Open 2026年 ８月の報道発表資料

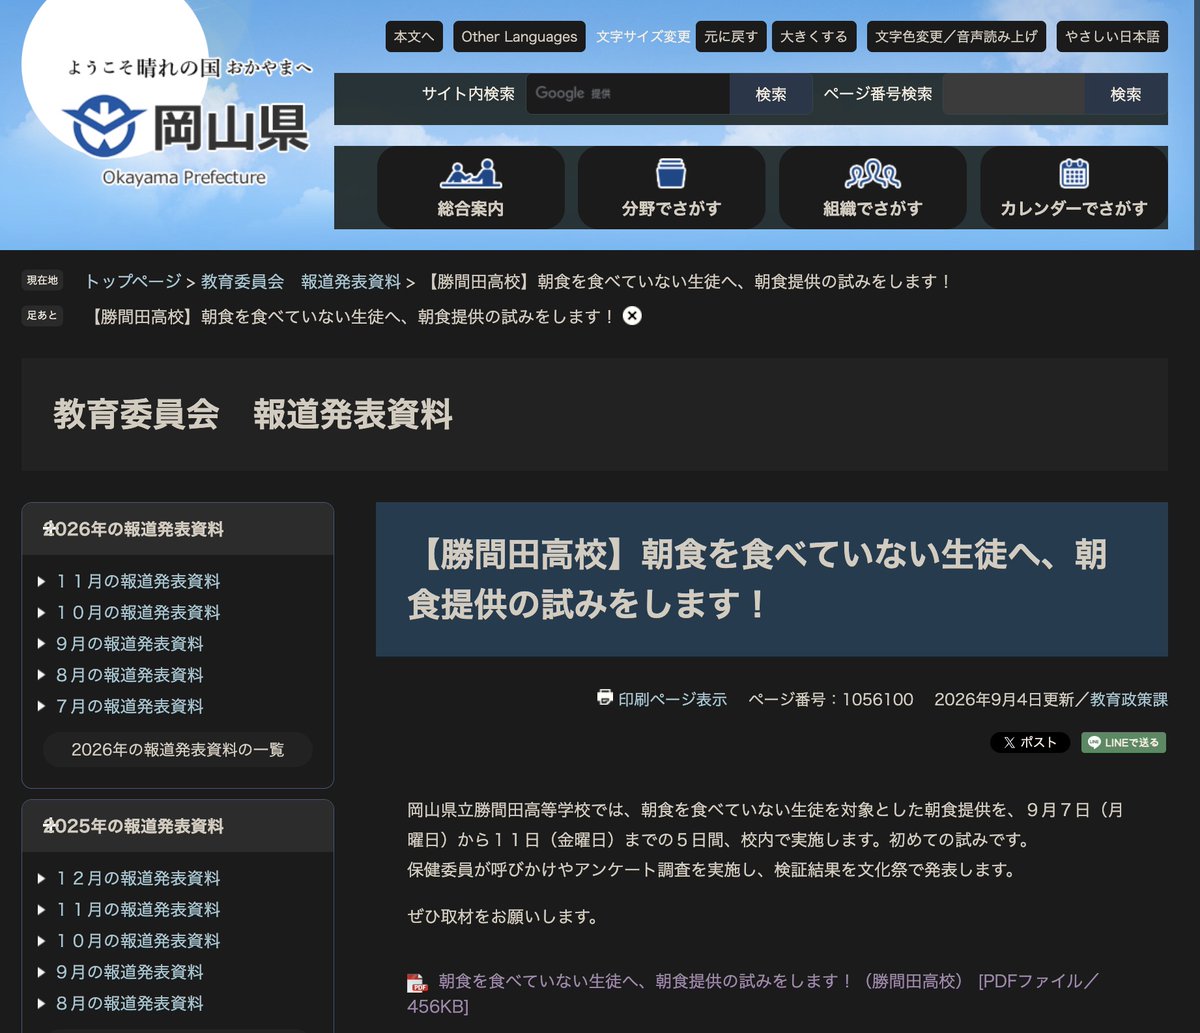(x=130, y=674)
